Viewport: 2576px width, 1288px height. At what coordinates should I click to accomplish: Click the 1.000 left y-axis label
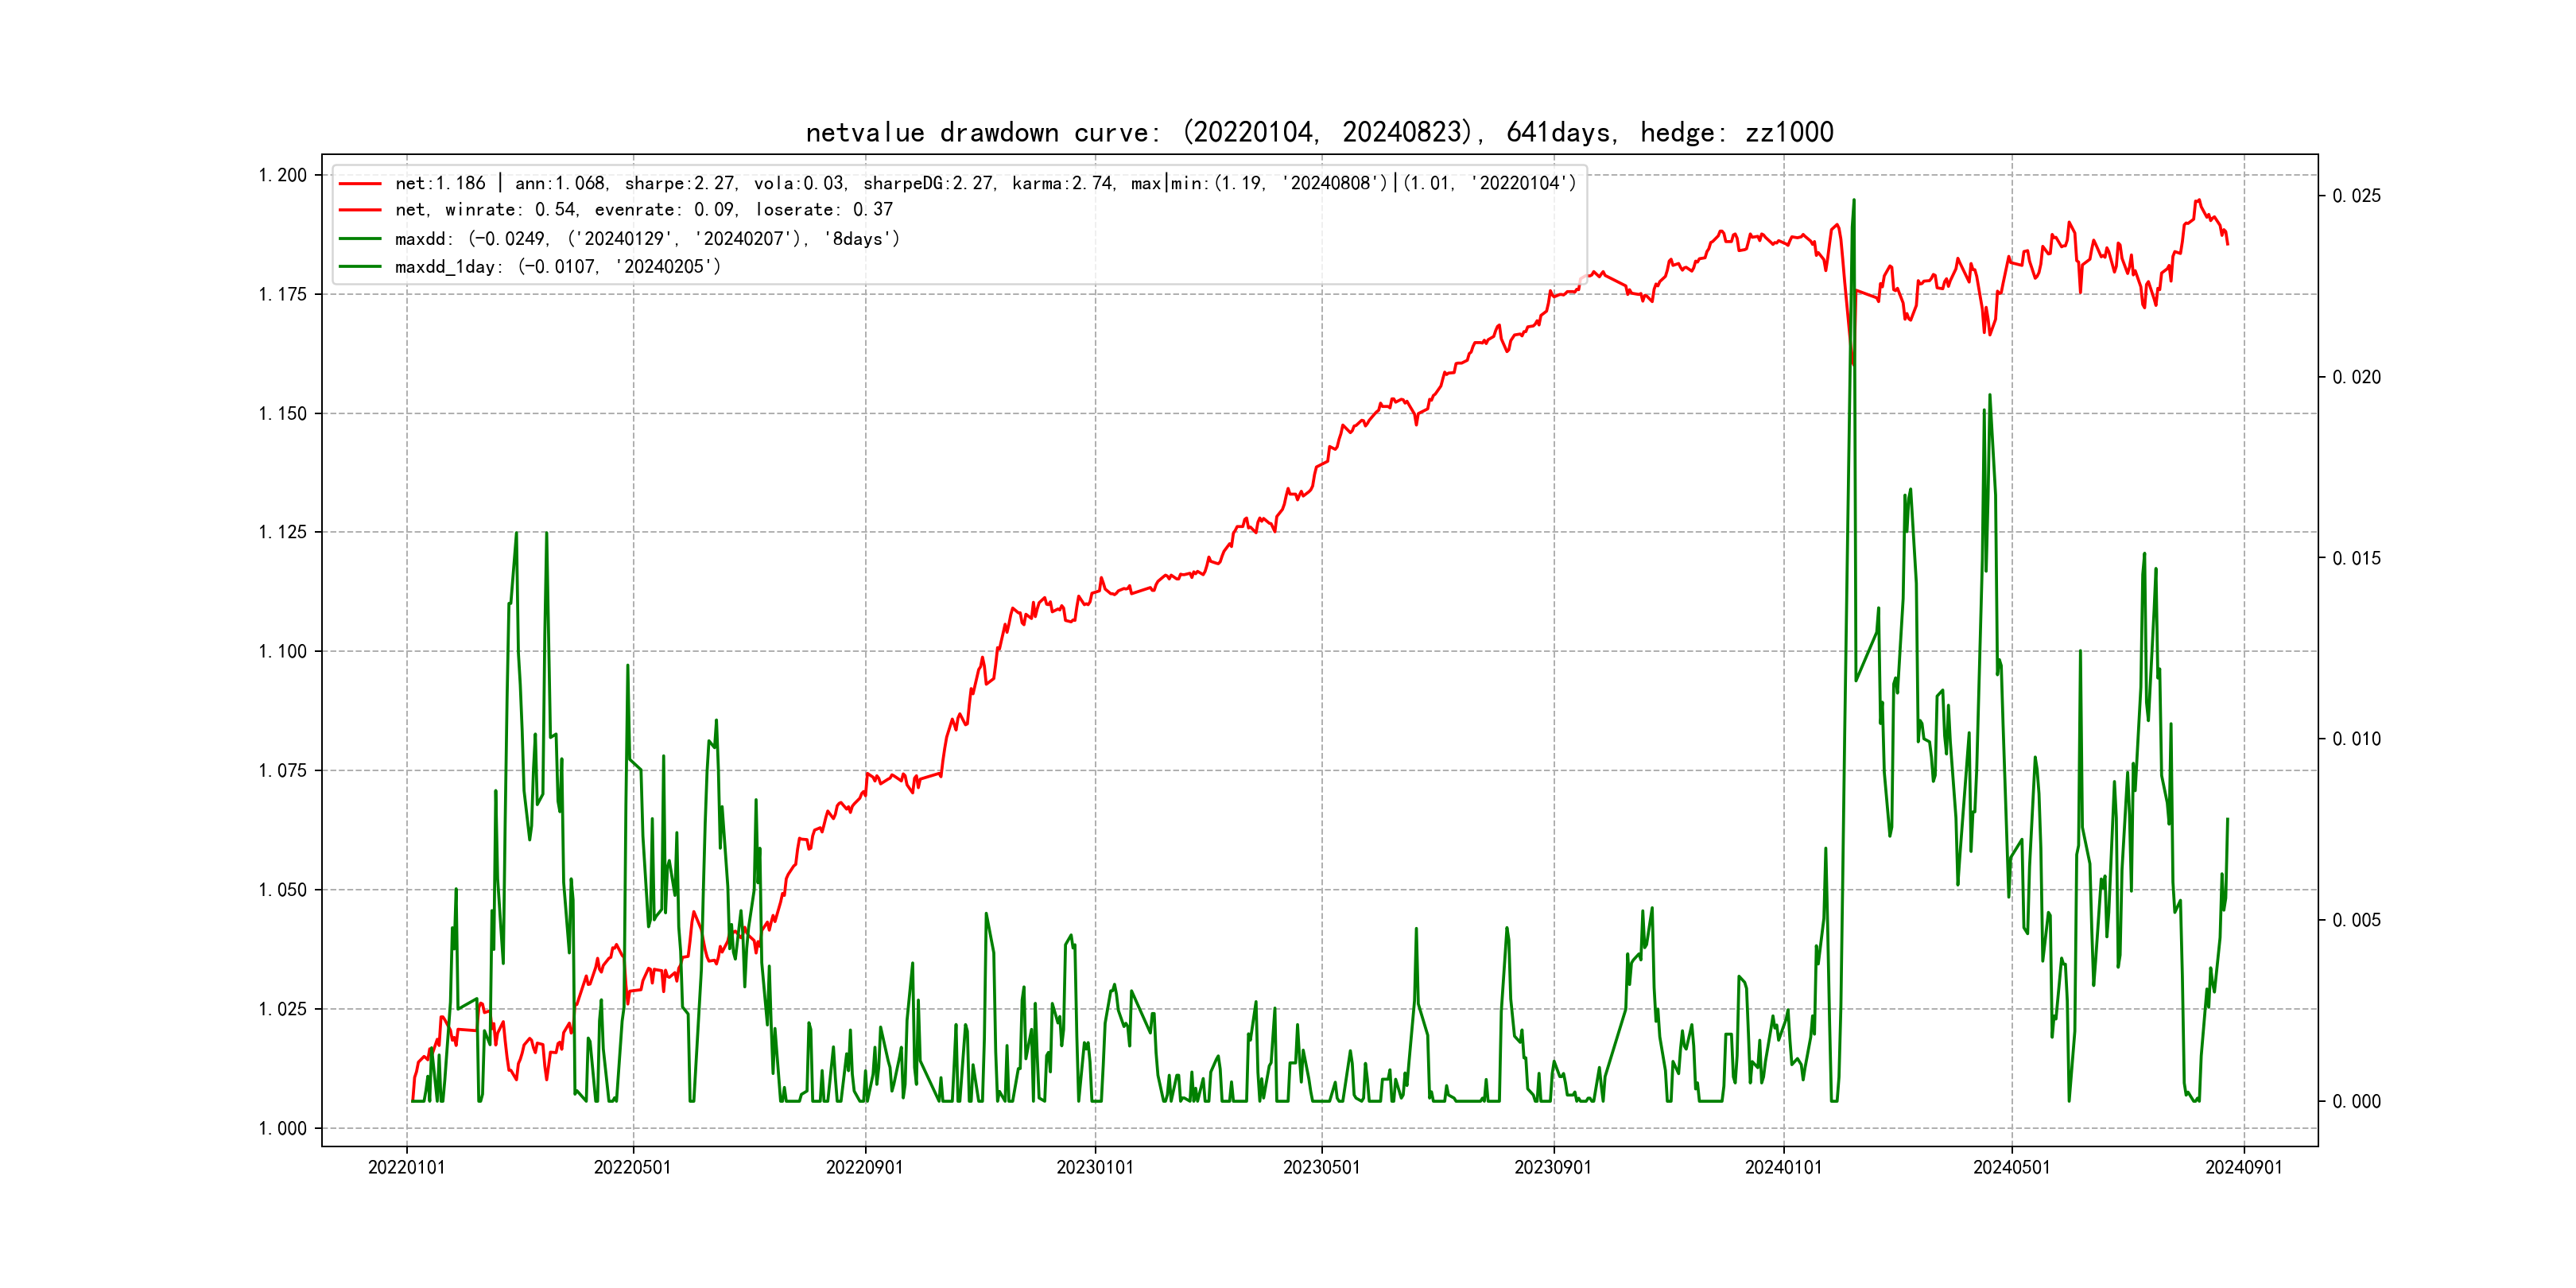coord(283,1129)
